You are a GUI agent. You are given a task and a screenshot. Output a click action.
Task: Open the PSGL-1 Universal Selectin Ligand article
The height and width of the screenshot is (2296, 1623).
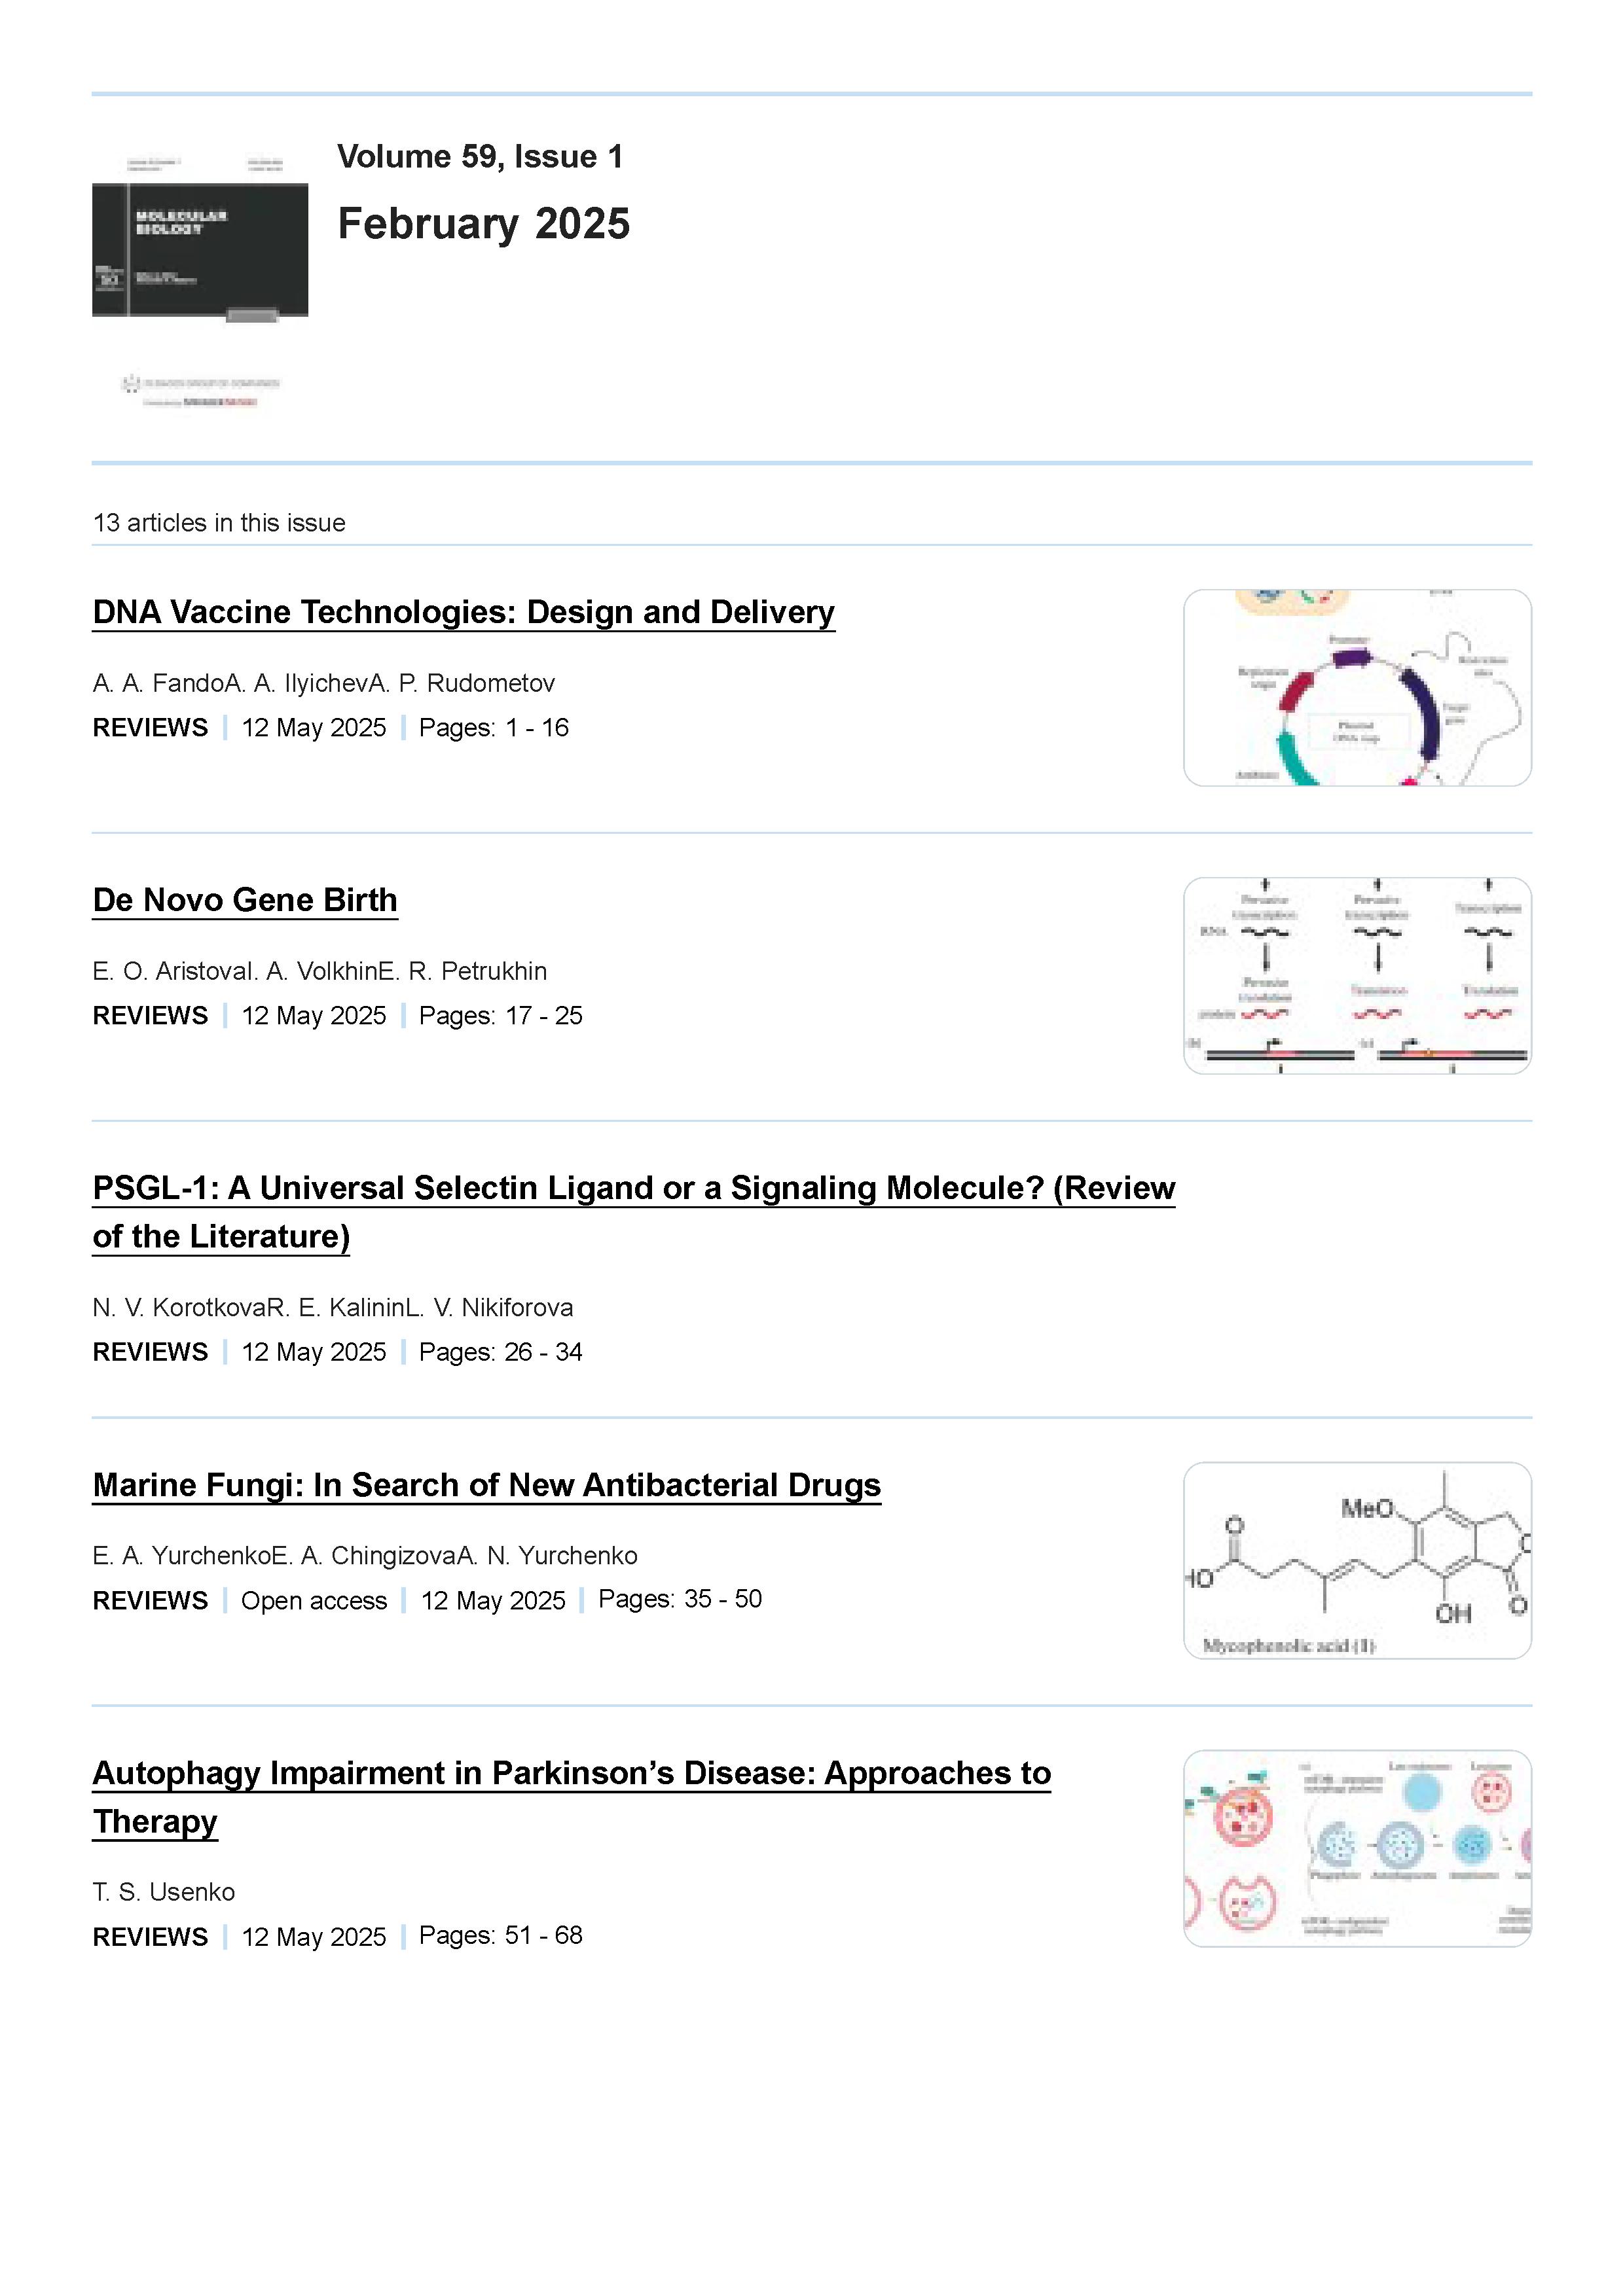coord(634,1212)
